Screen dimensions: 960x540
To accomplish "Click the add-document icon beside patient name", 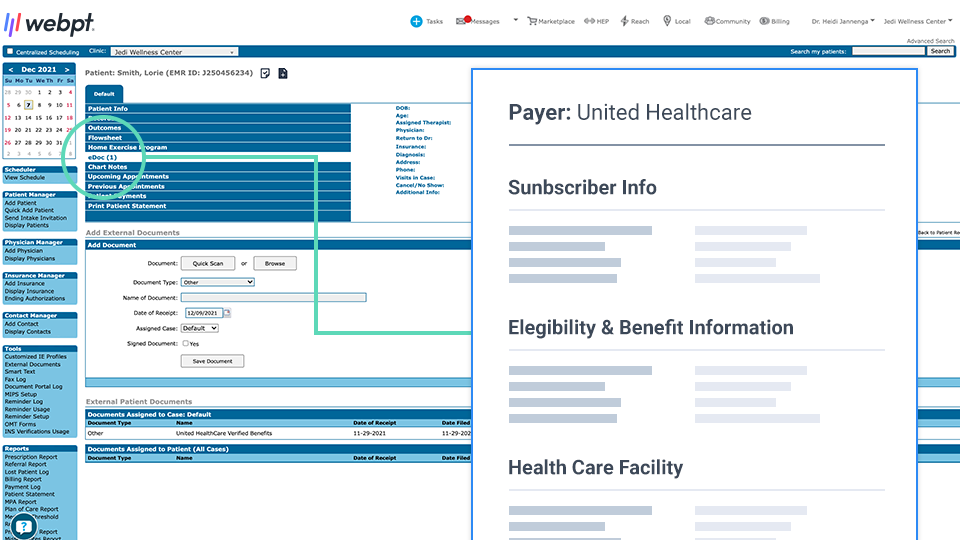I will 283,73.
